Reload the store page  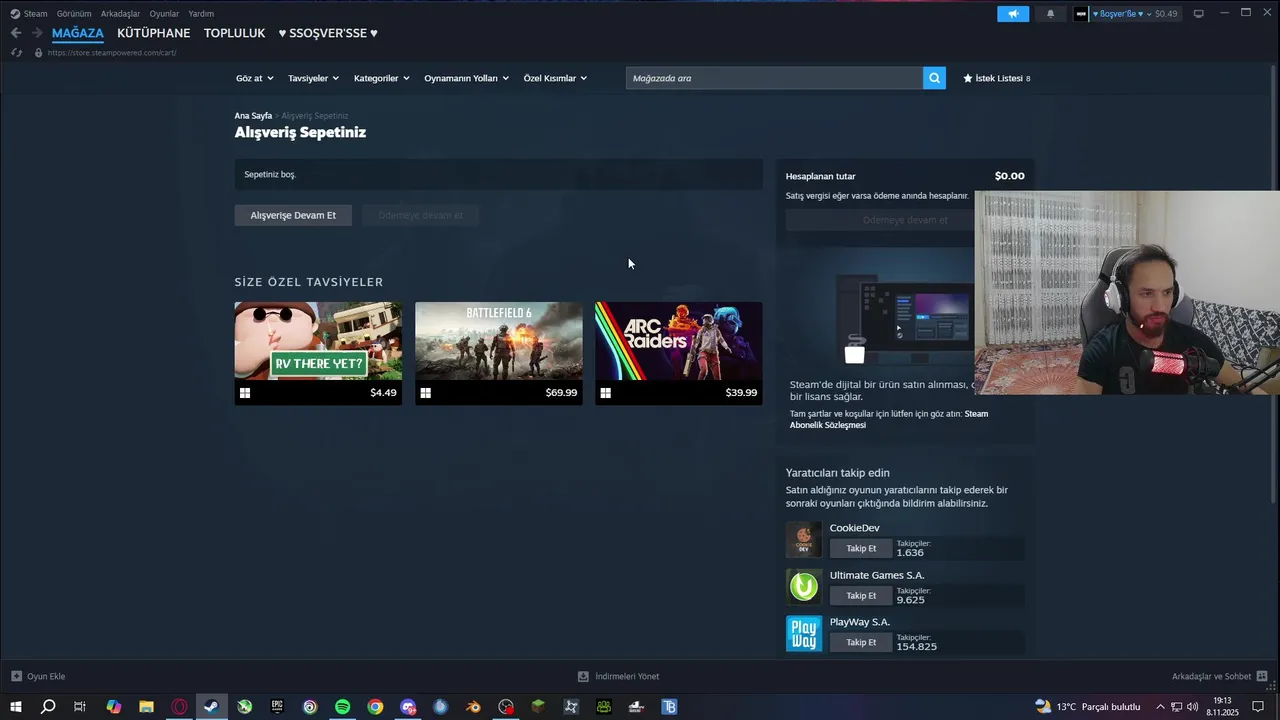click(x=16, y=52)
